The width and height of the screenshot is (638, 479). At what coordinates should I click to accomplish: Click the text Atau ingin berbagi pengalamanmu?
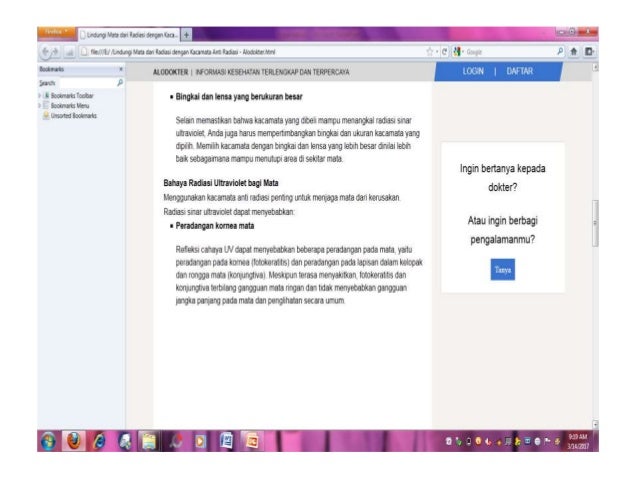tap(503, 230)
